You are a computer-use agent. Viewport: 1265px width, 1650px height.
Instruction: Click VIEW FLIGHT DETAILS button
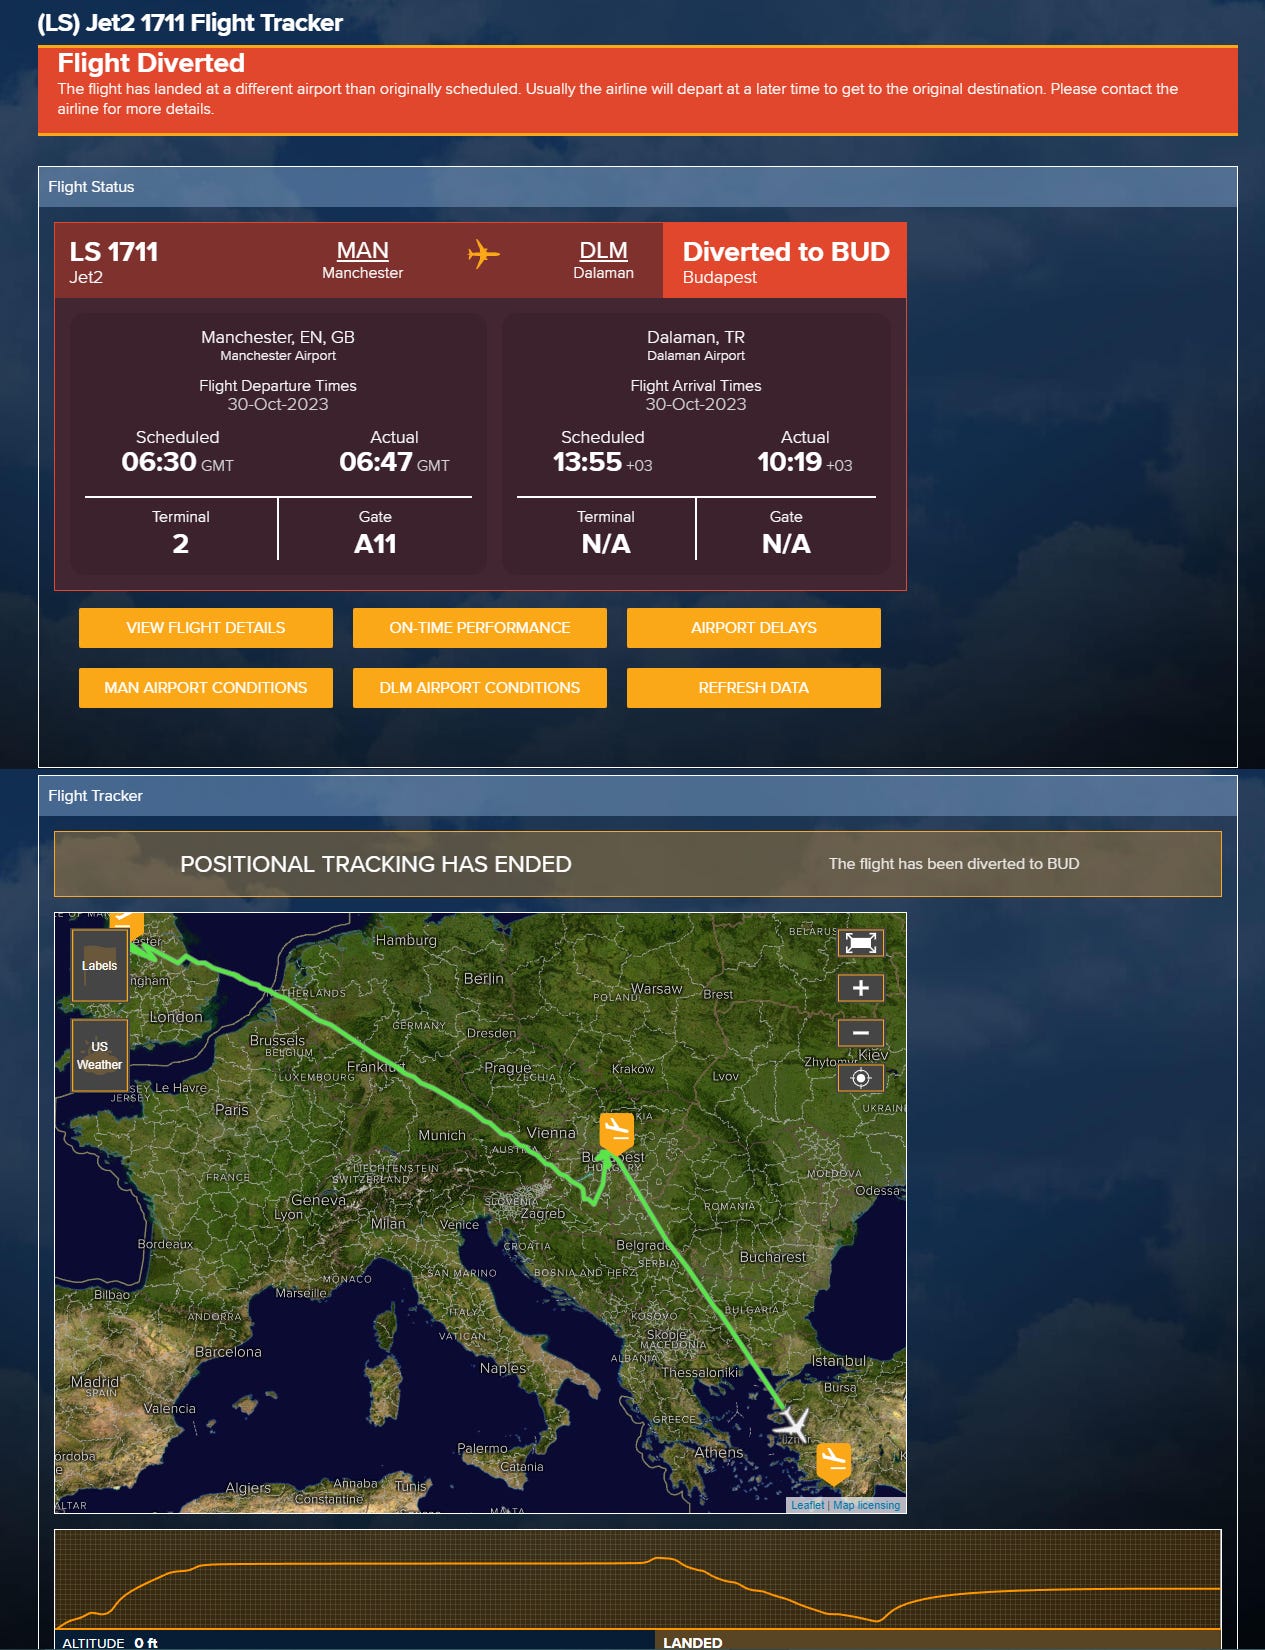click(x=206, y=628)
